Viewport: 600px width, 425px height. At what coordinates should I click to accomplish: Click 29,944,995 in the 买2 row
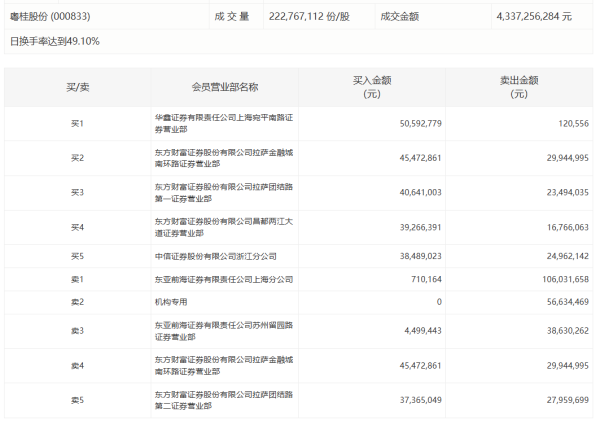click(567, 158)
